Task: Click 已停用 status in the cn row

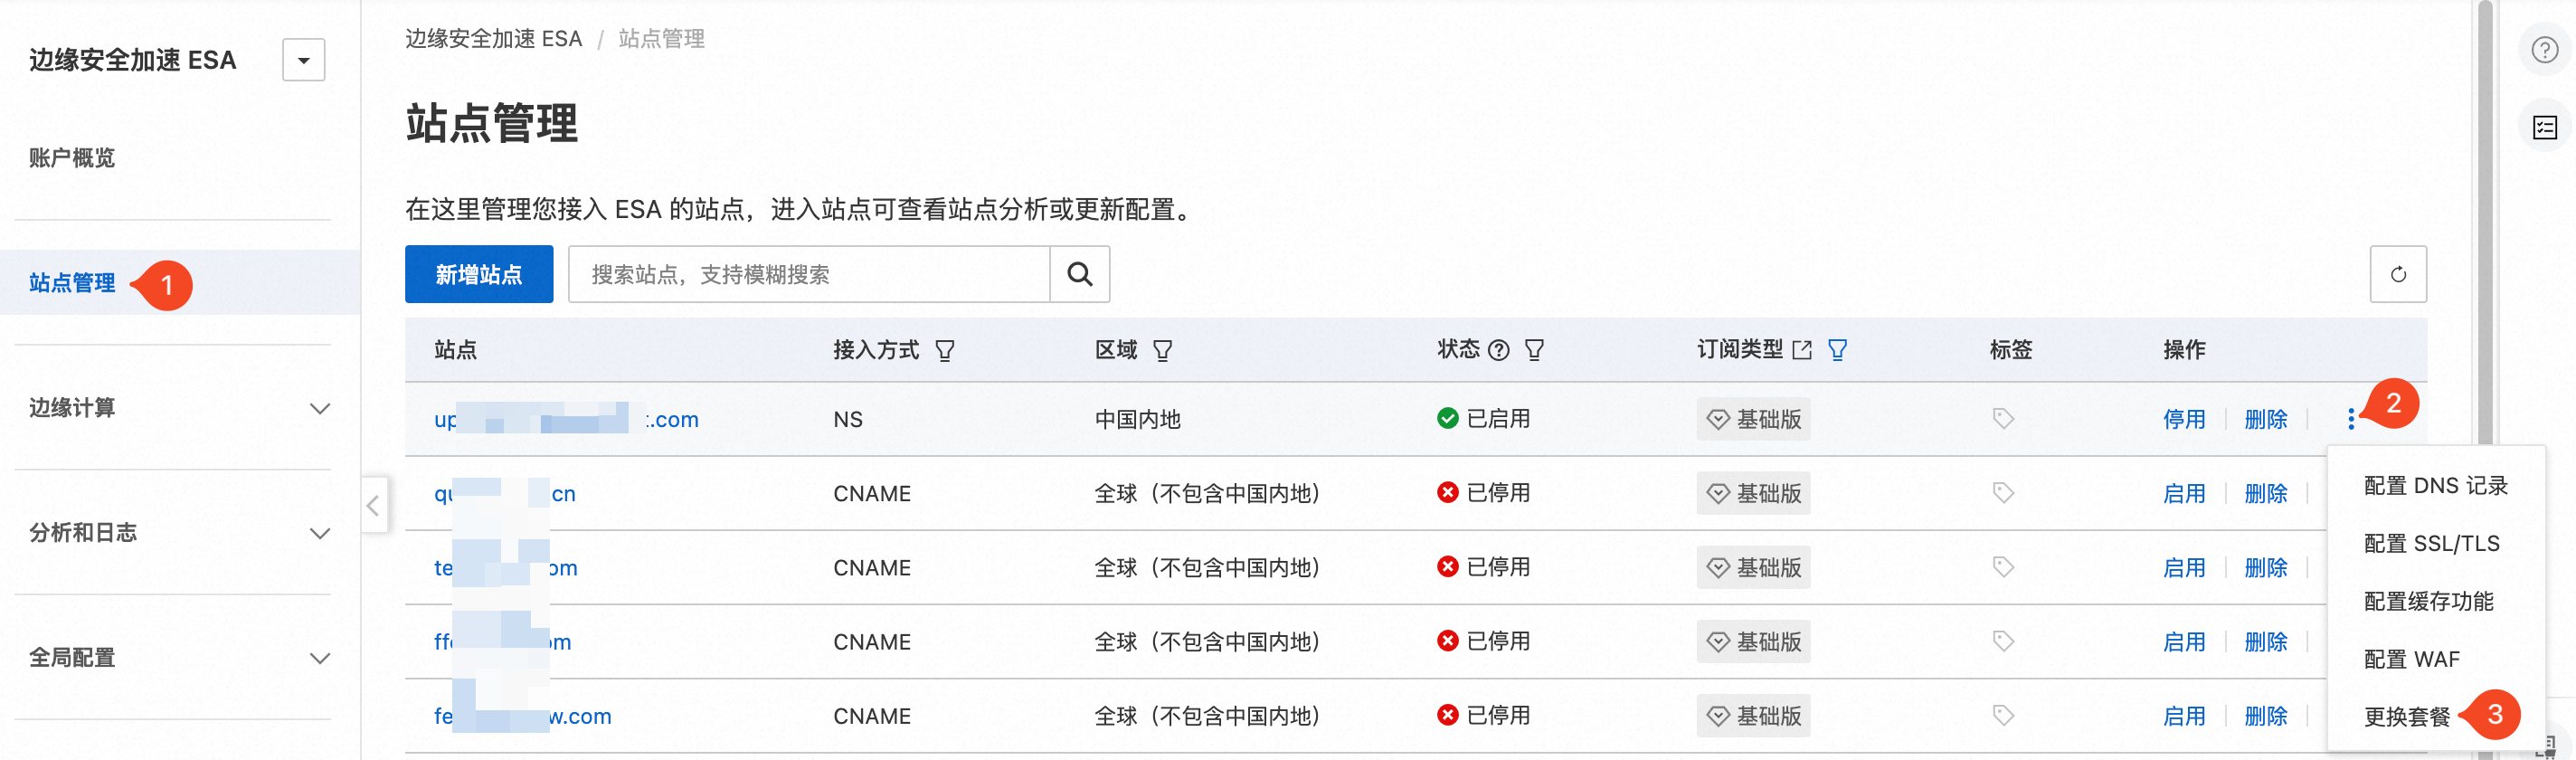Action: tap(1484, 493)
